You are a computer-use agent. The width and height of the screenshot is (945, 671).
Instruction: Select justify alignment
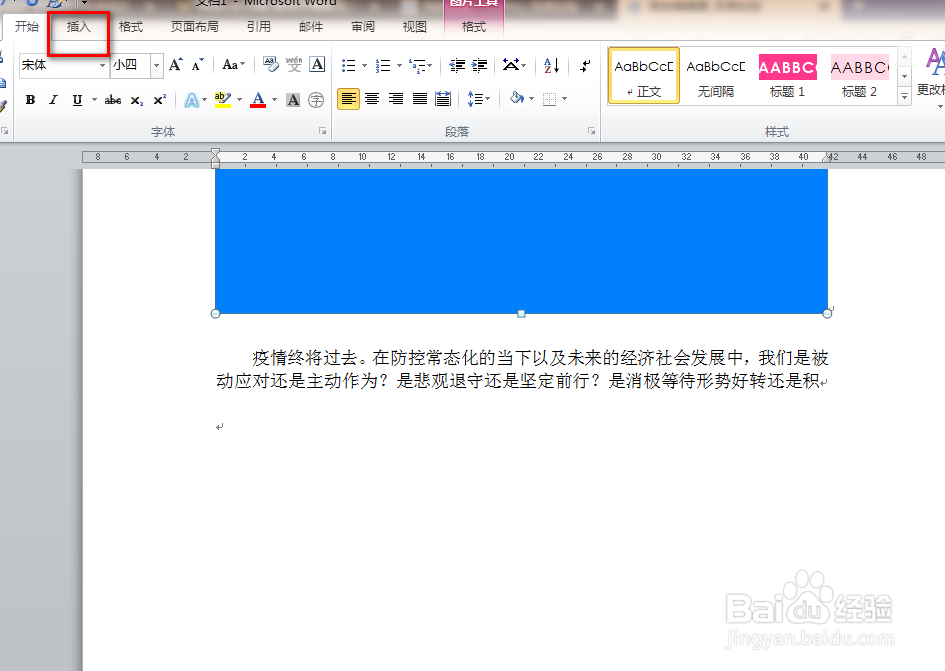tap(419, 99)
